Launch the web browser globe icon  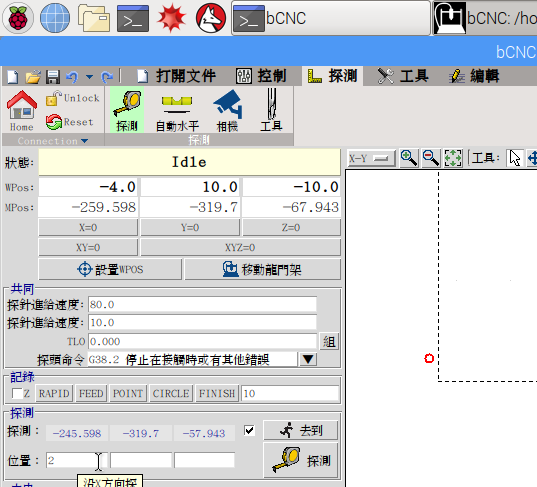tap(55, 18)
